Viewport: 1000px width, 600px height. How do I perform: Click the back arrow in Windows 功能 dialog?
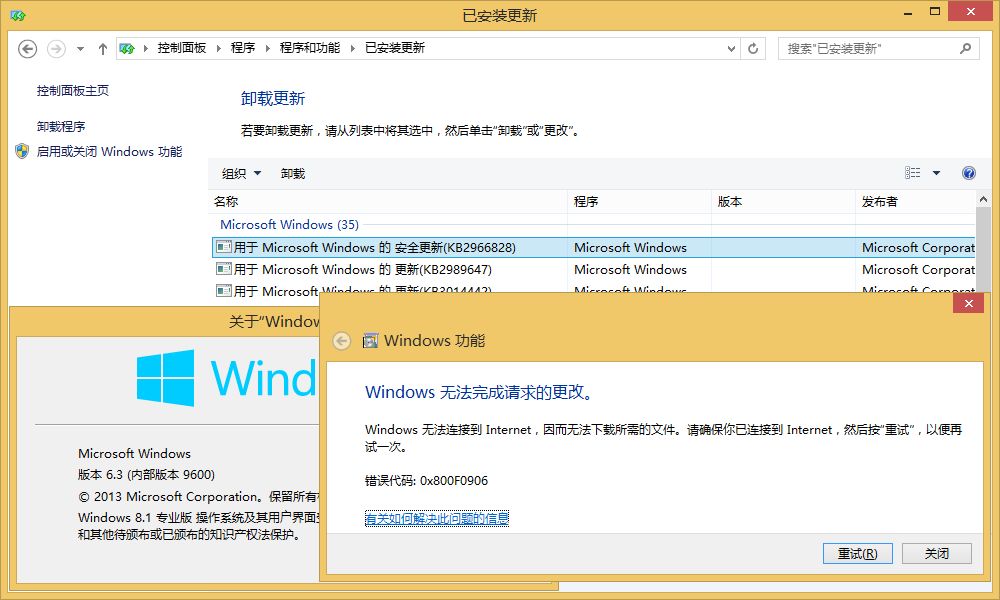click(x=342, y=341)
